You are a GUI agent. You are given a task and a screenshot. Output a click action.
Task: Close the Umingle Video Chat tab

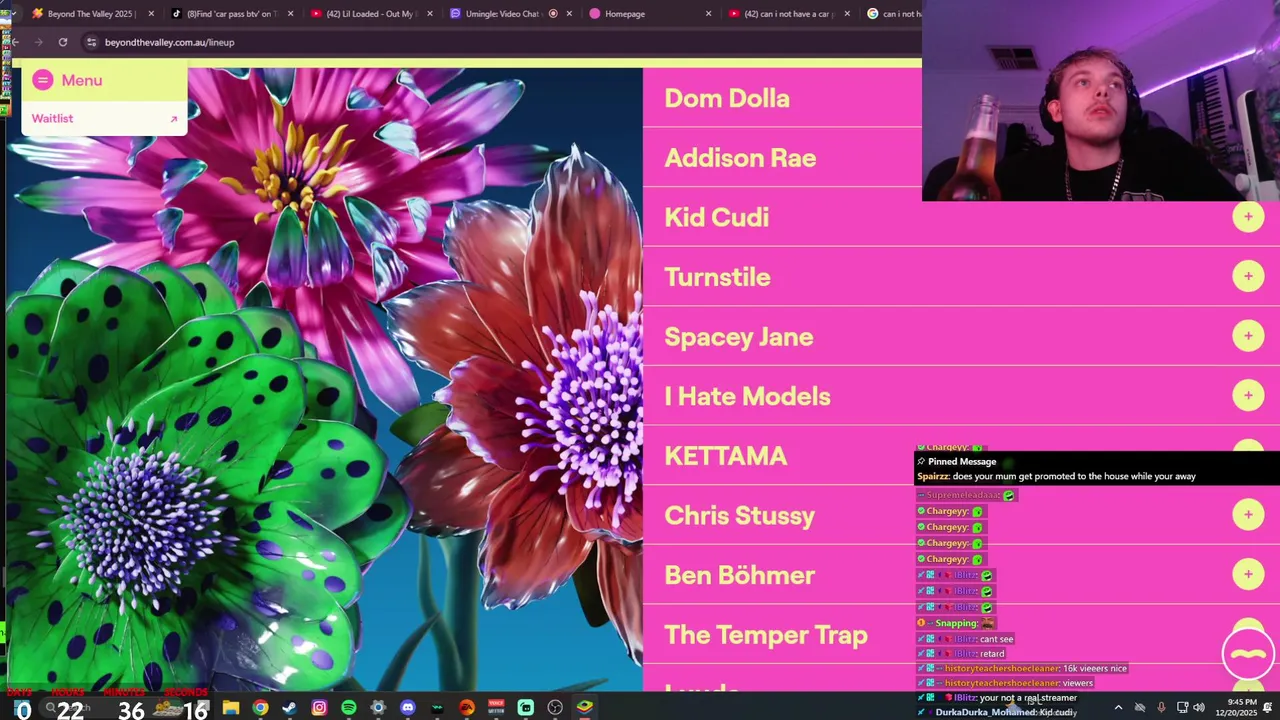(569, 14)
